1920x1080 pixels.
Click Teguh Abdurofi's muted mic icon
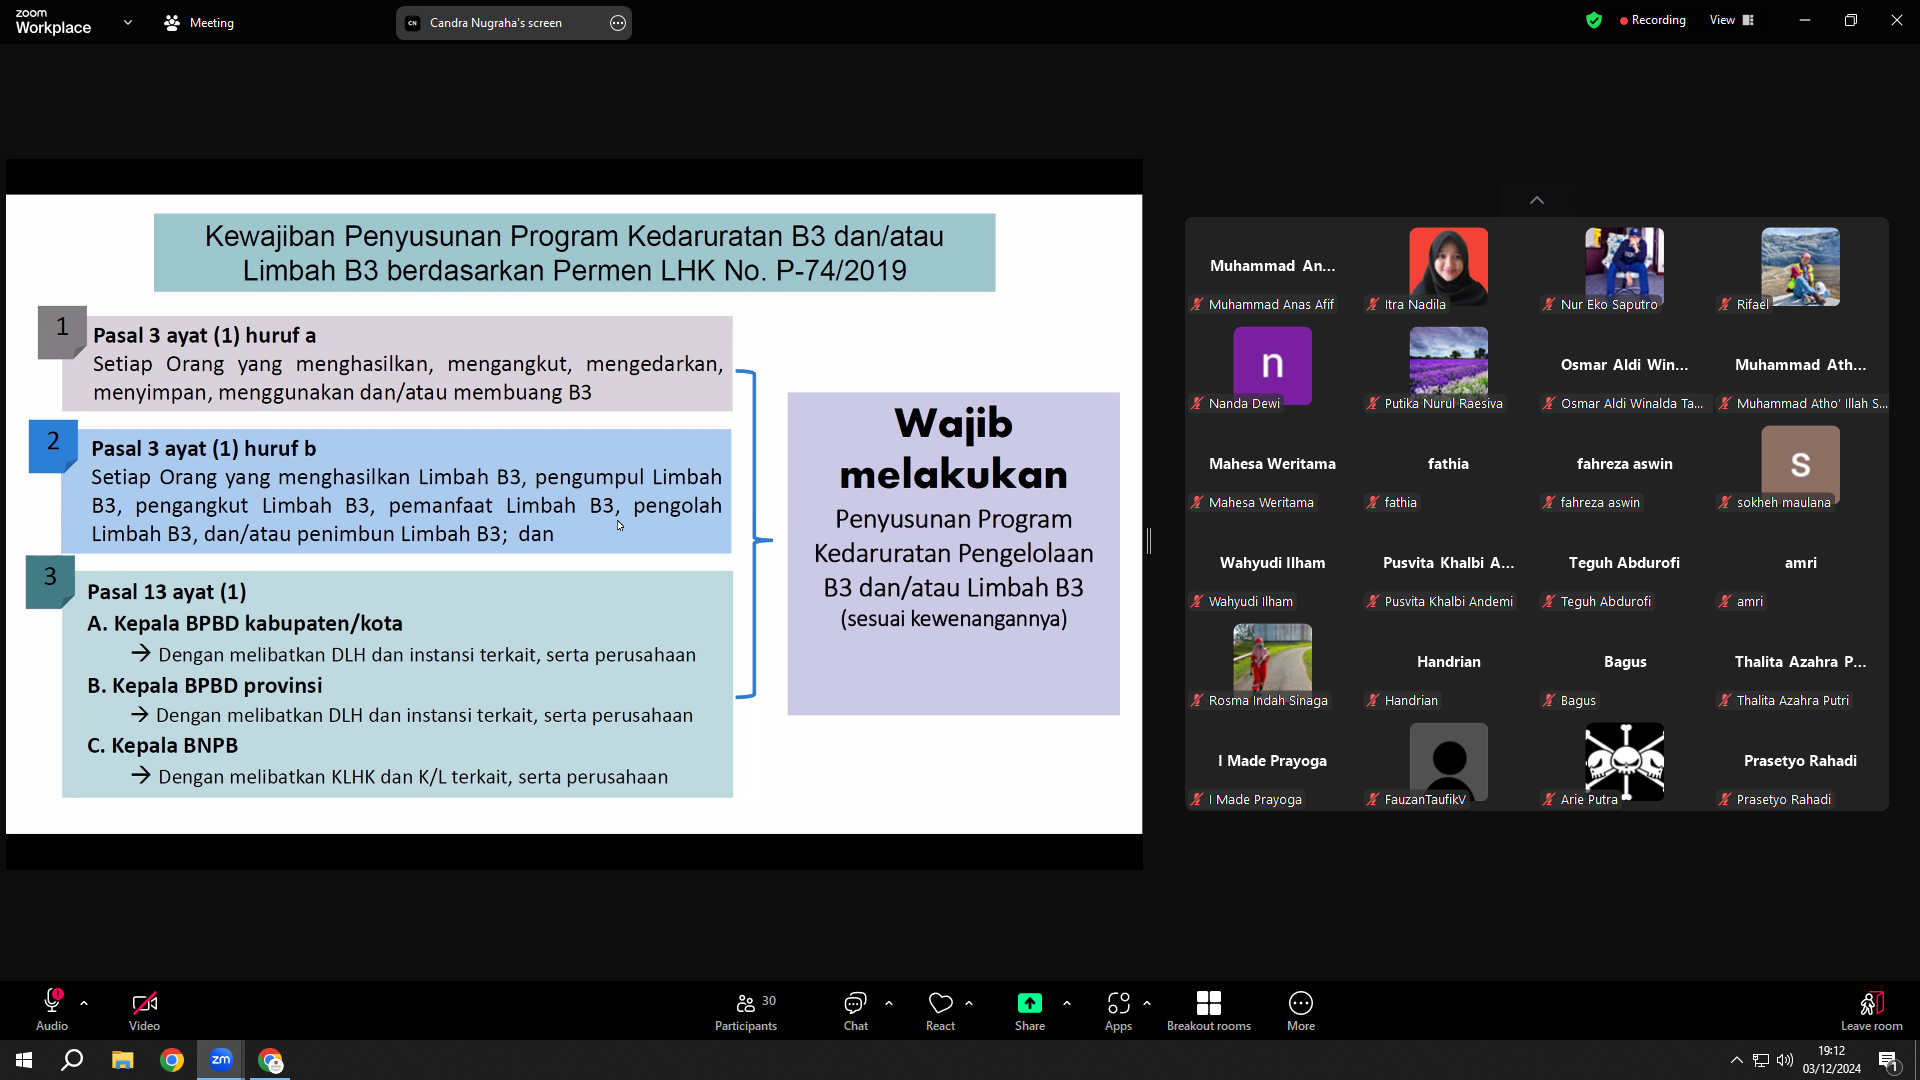coord(1549,601)
